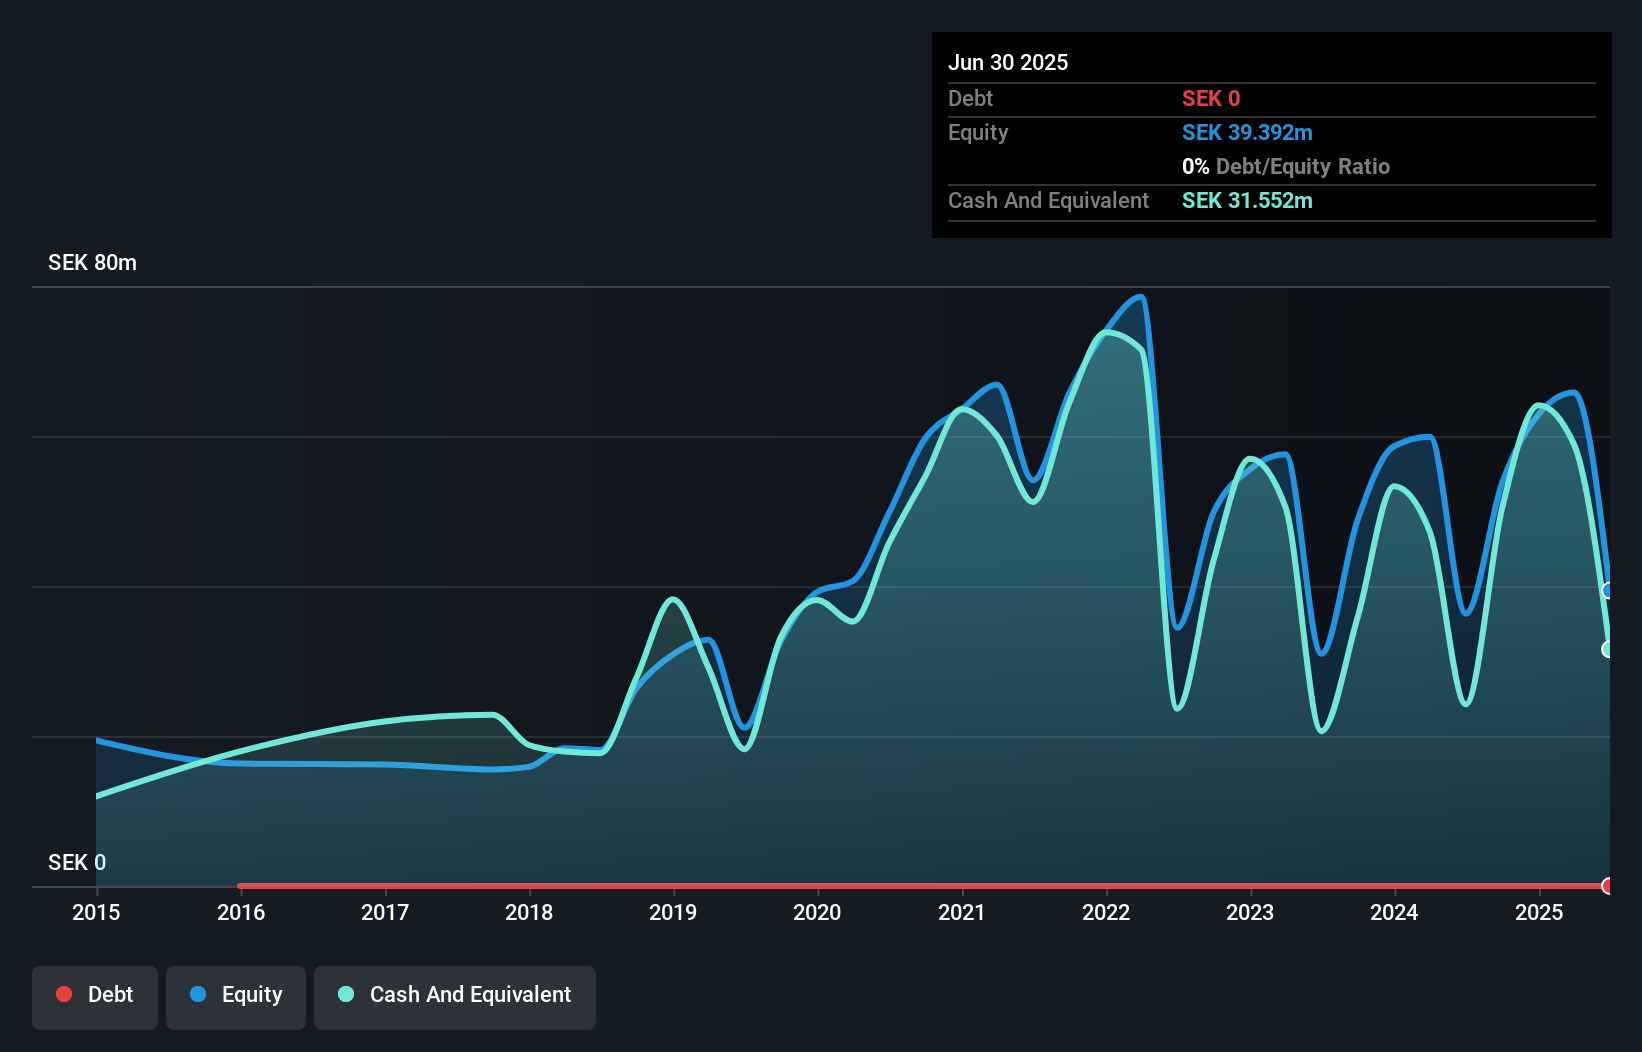Screen dimensions: 1642x1052
Task: Click the SEK 80m axis label
Action: (x=92, y=262)
